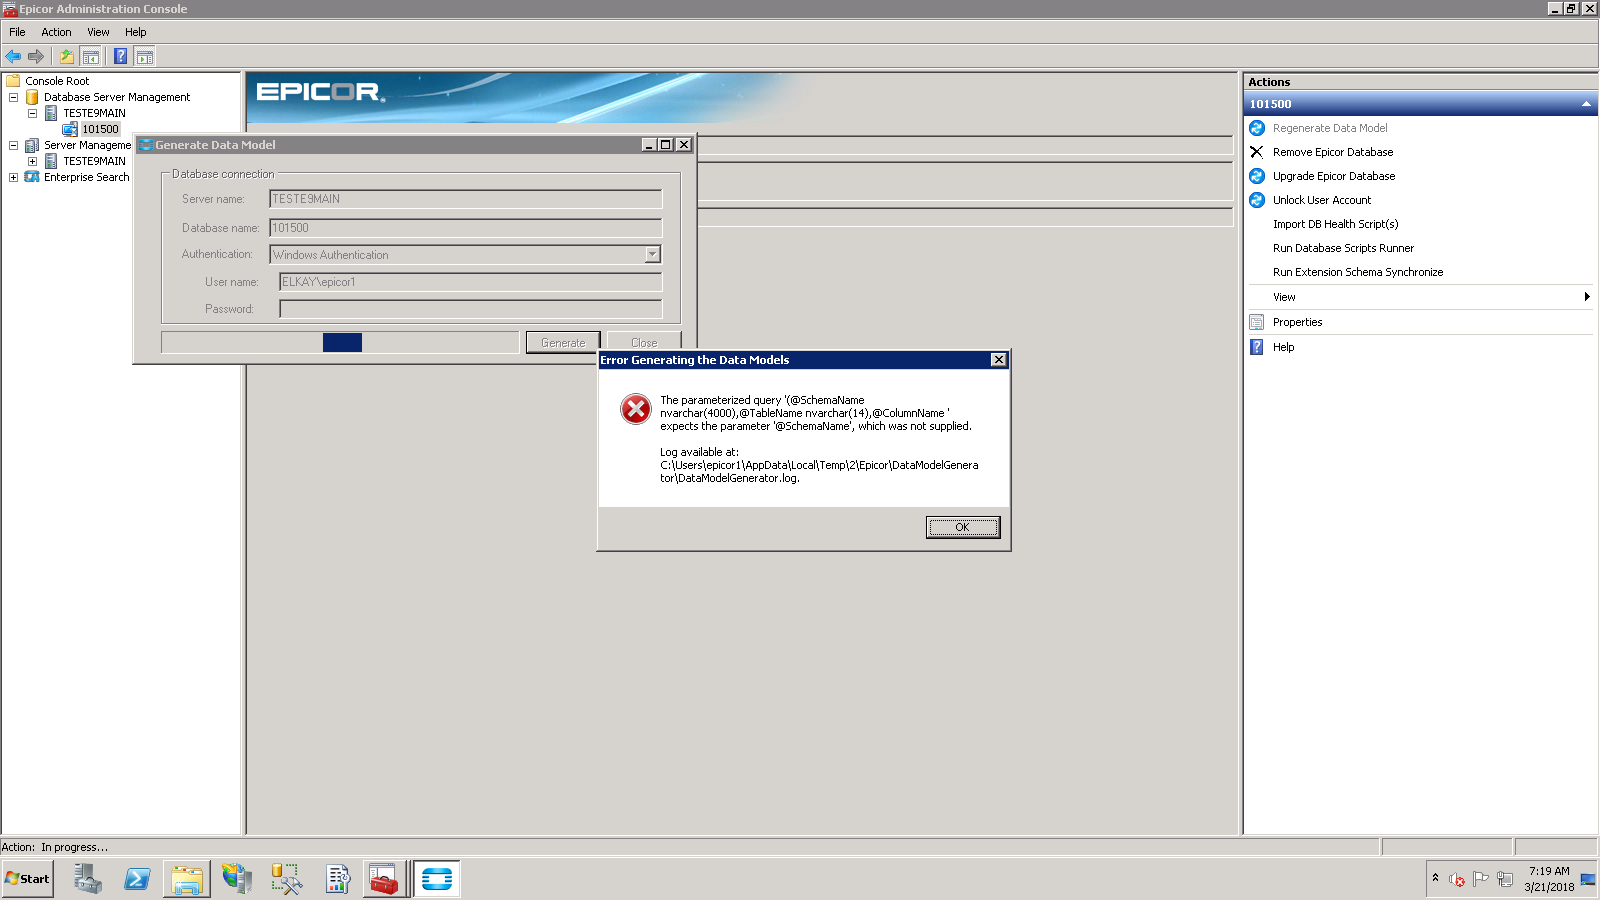
Task: Expand the Enterprise Search node
Action: tap(13, 177)
